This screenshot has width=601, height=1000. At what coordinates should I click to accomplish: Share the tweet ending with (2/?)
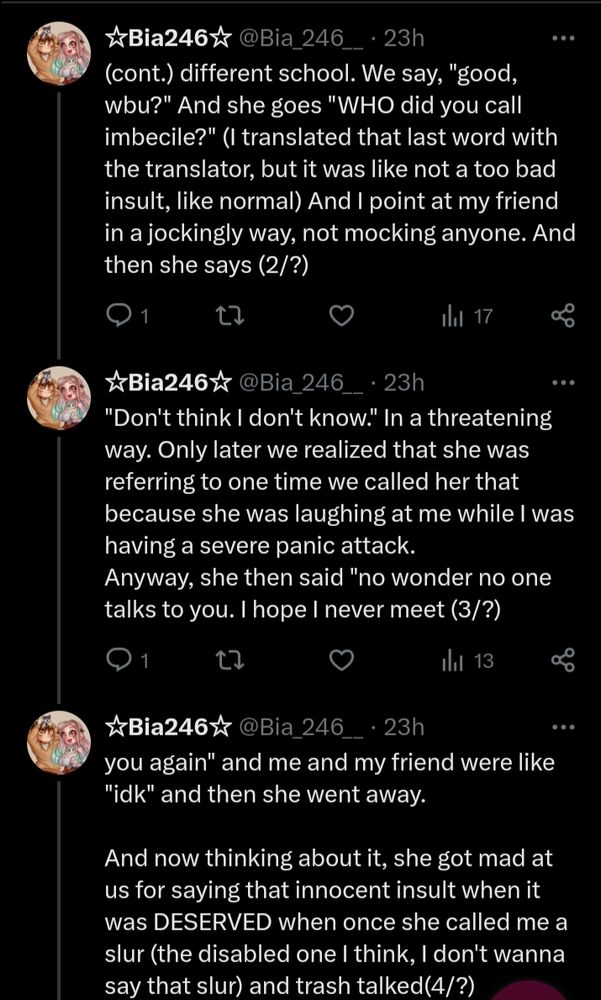(x=564, y=317)
